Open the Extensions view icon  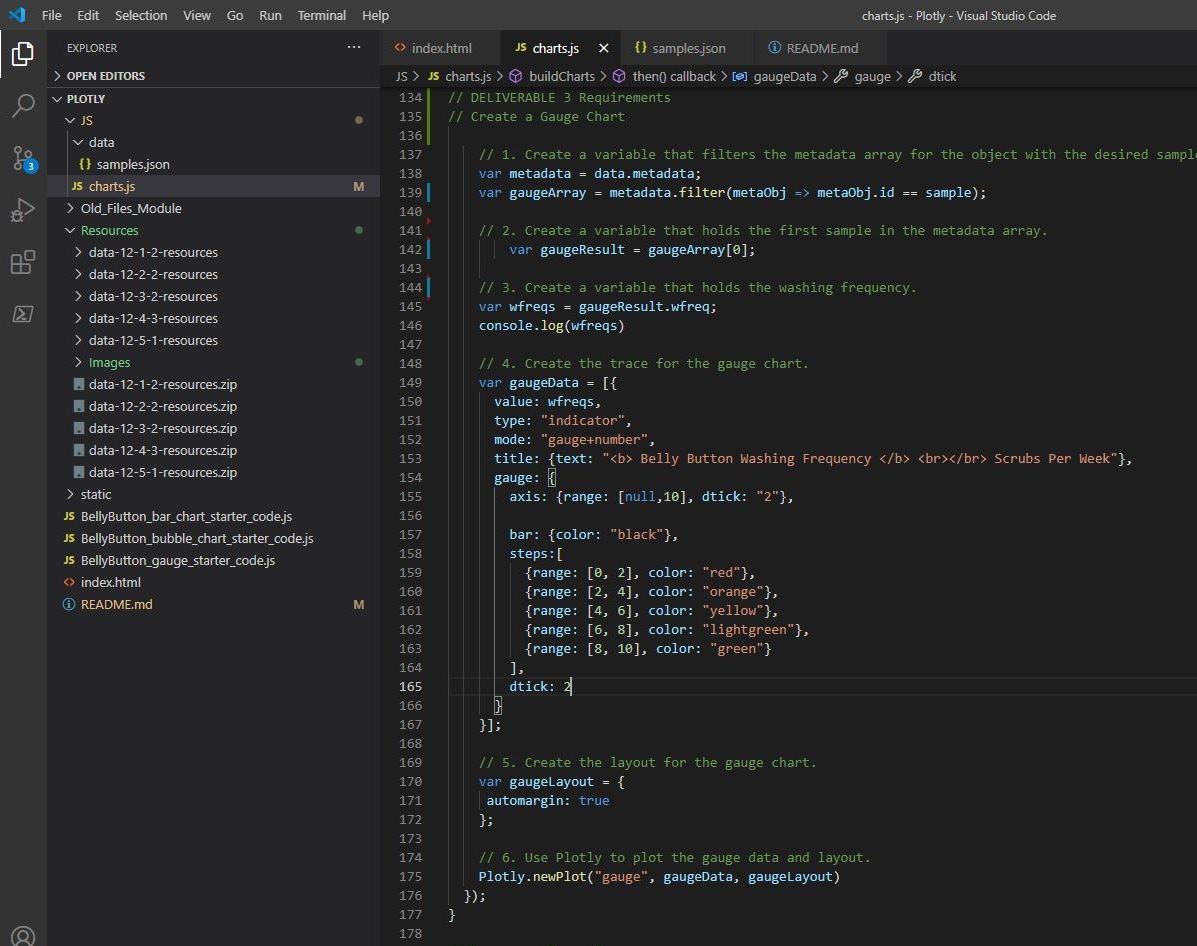(x=22, y=263)
